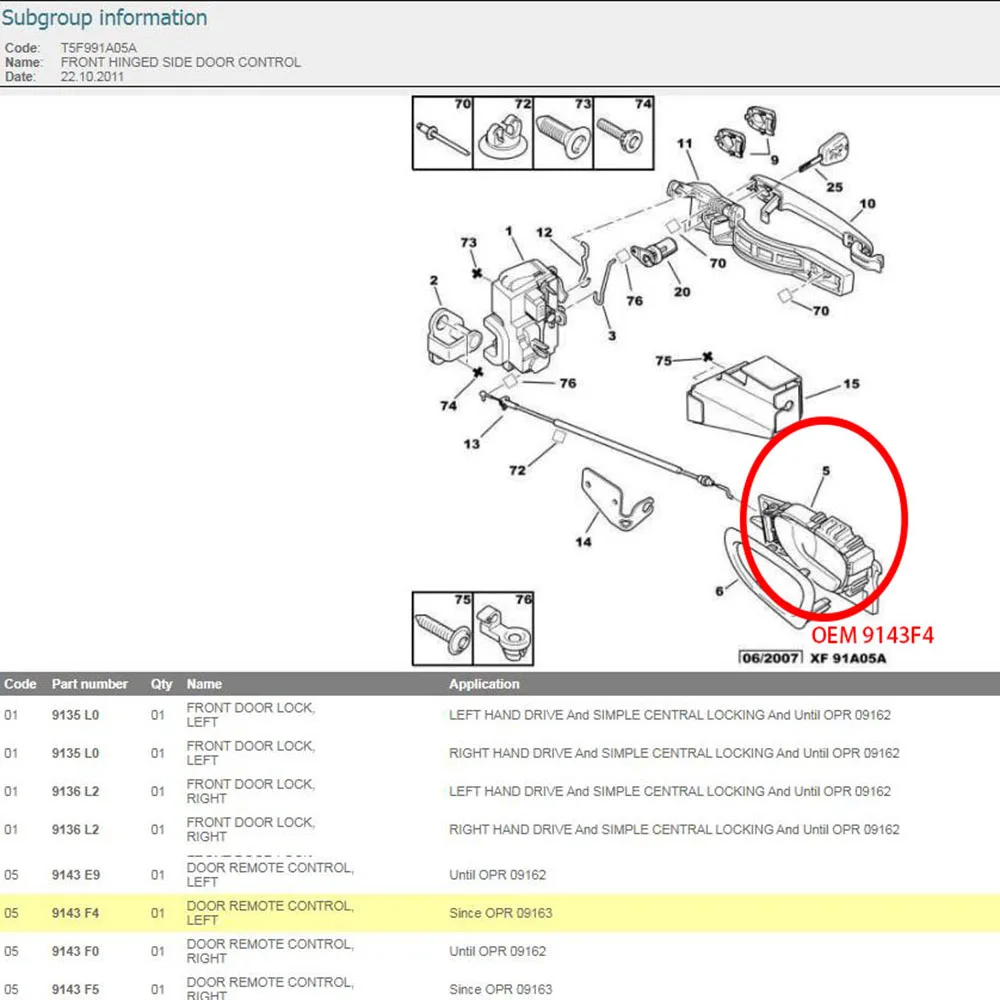Click the Application cell of the 9143 F4 row
Screen dimensions: 1000x1000
(x=501, y=913)
